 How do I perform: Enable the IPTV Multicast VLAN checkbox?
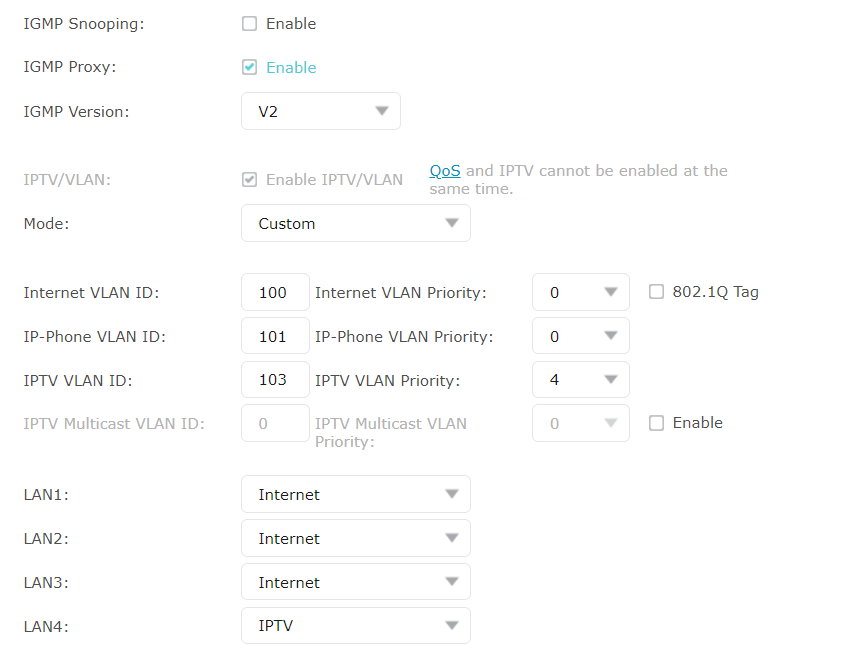[x=656, y=423]
